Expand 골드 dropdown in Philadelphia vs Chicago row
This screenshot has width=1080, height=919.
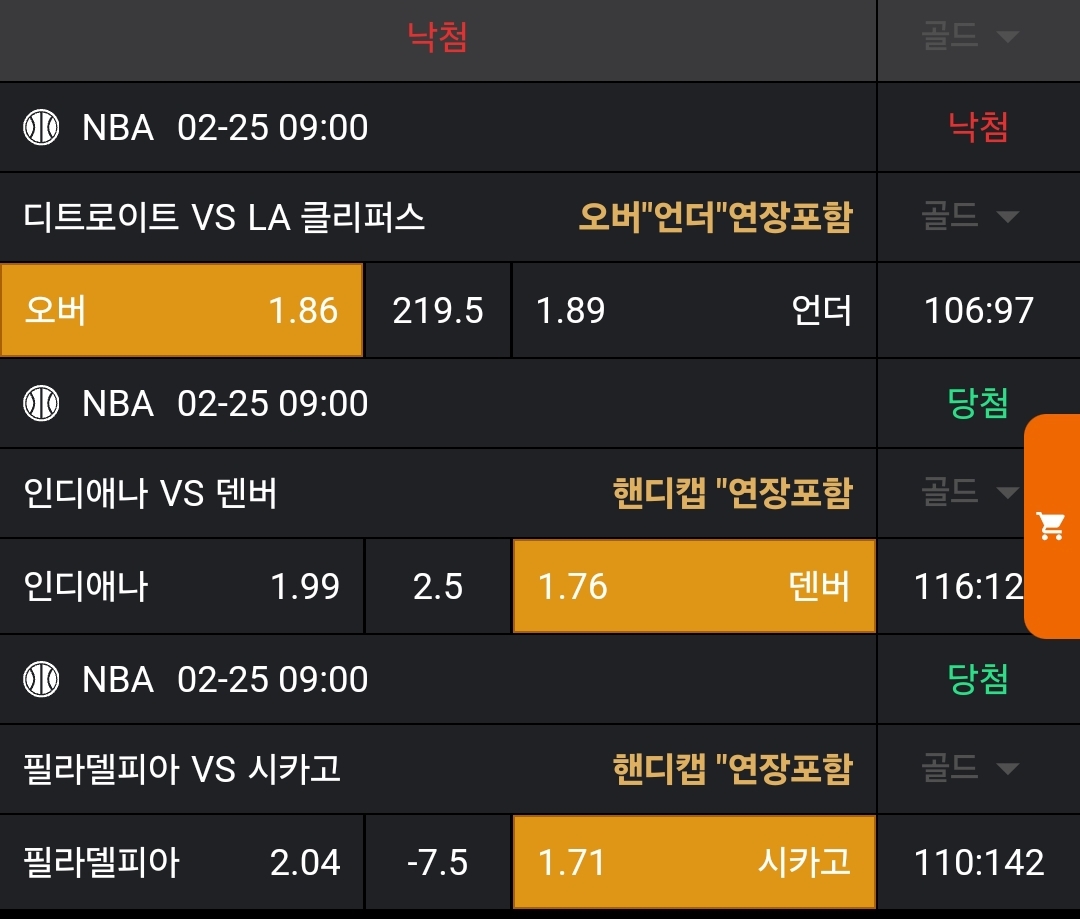click(970, 768)
